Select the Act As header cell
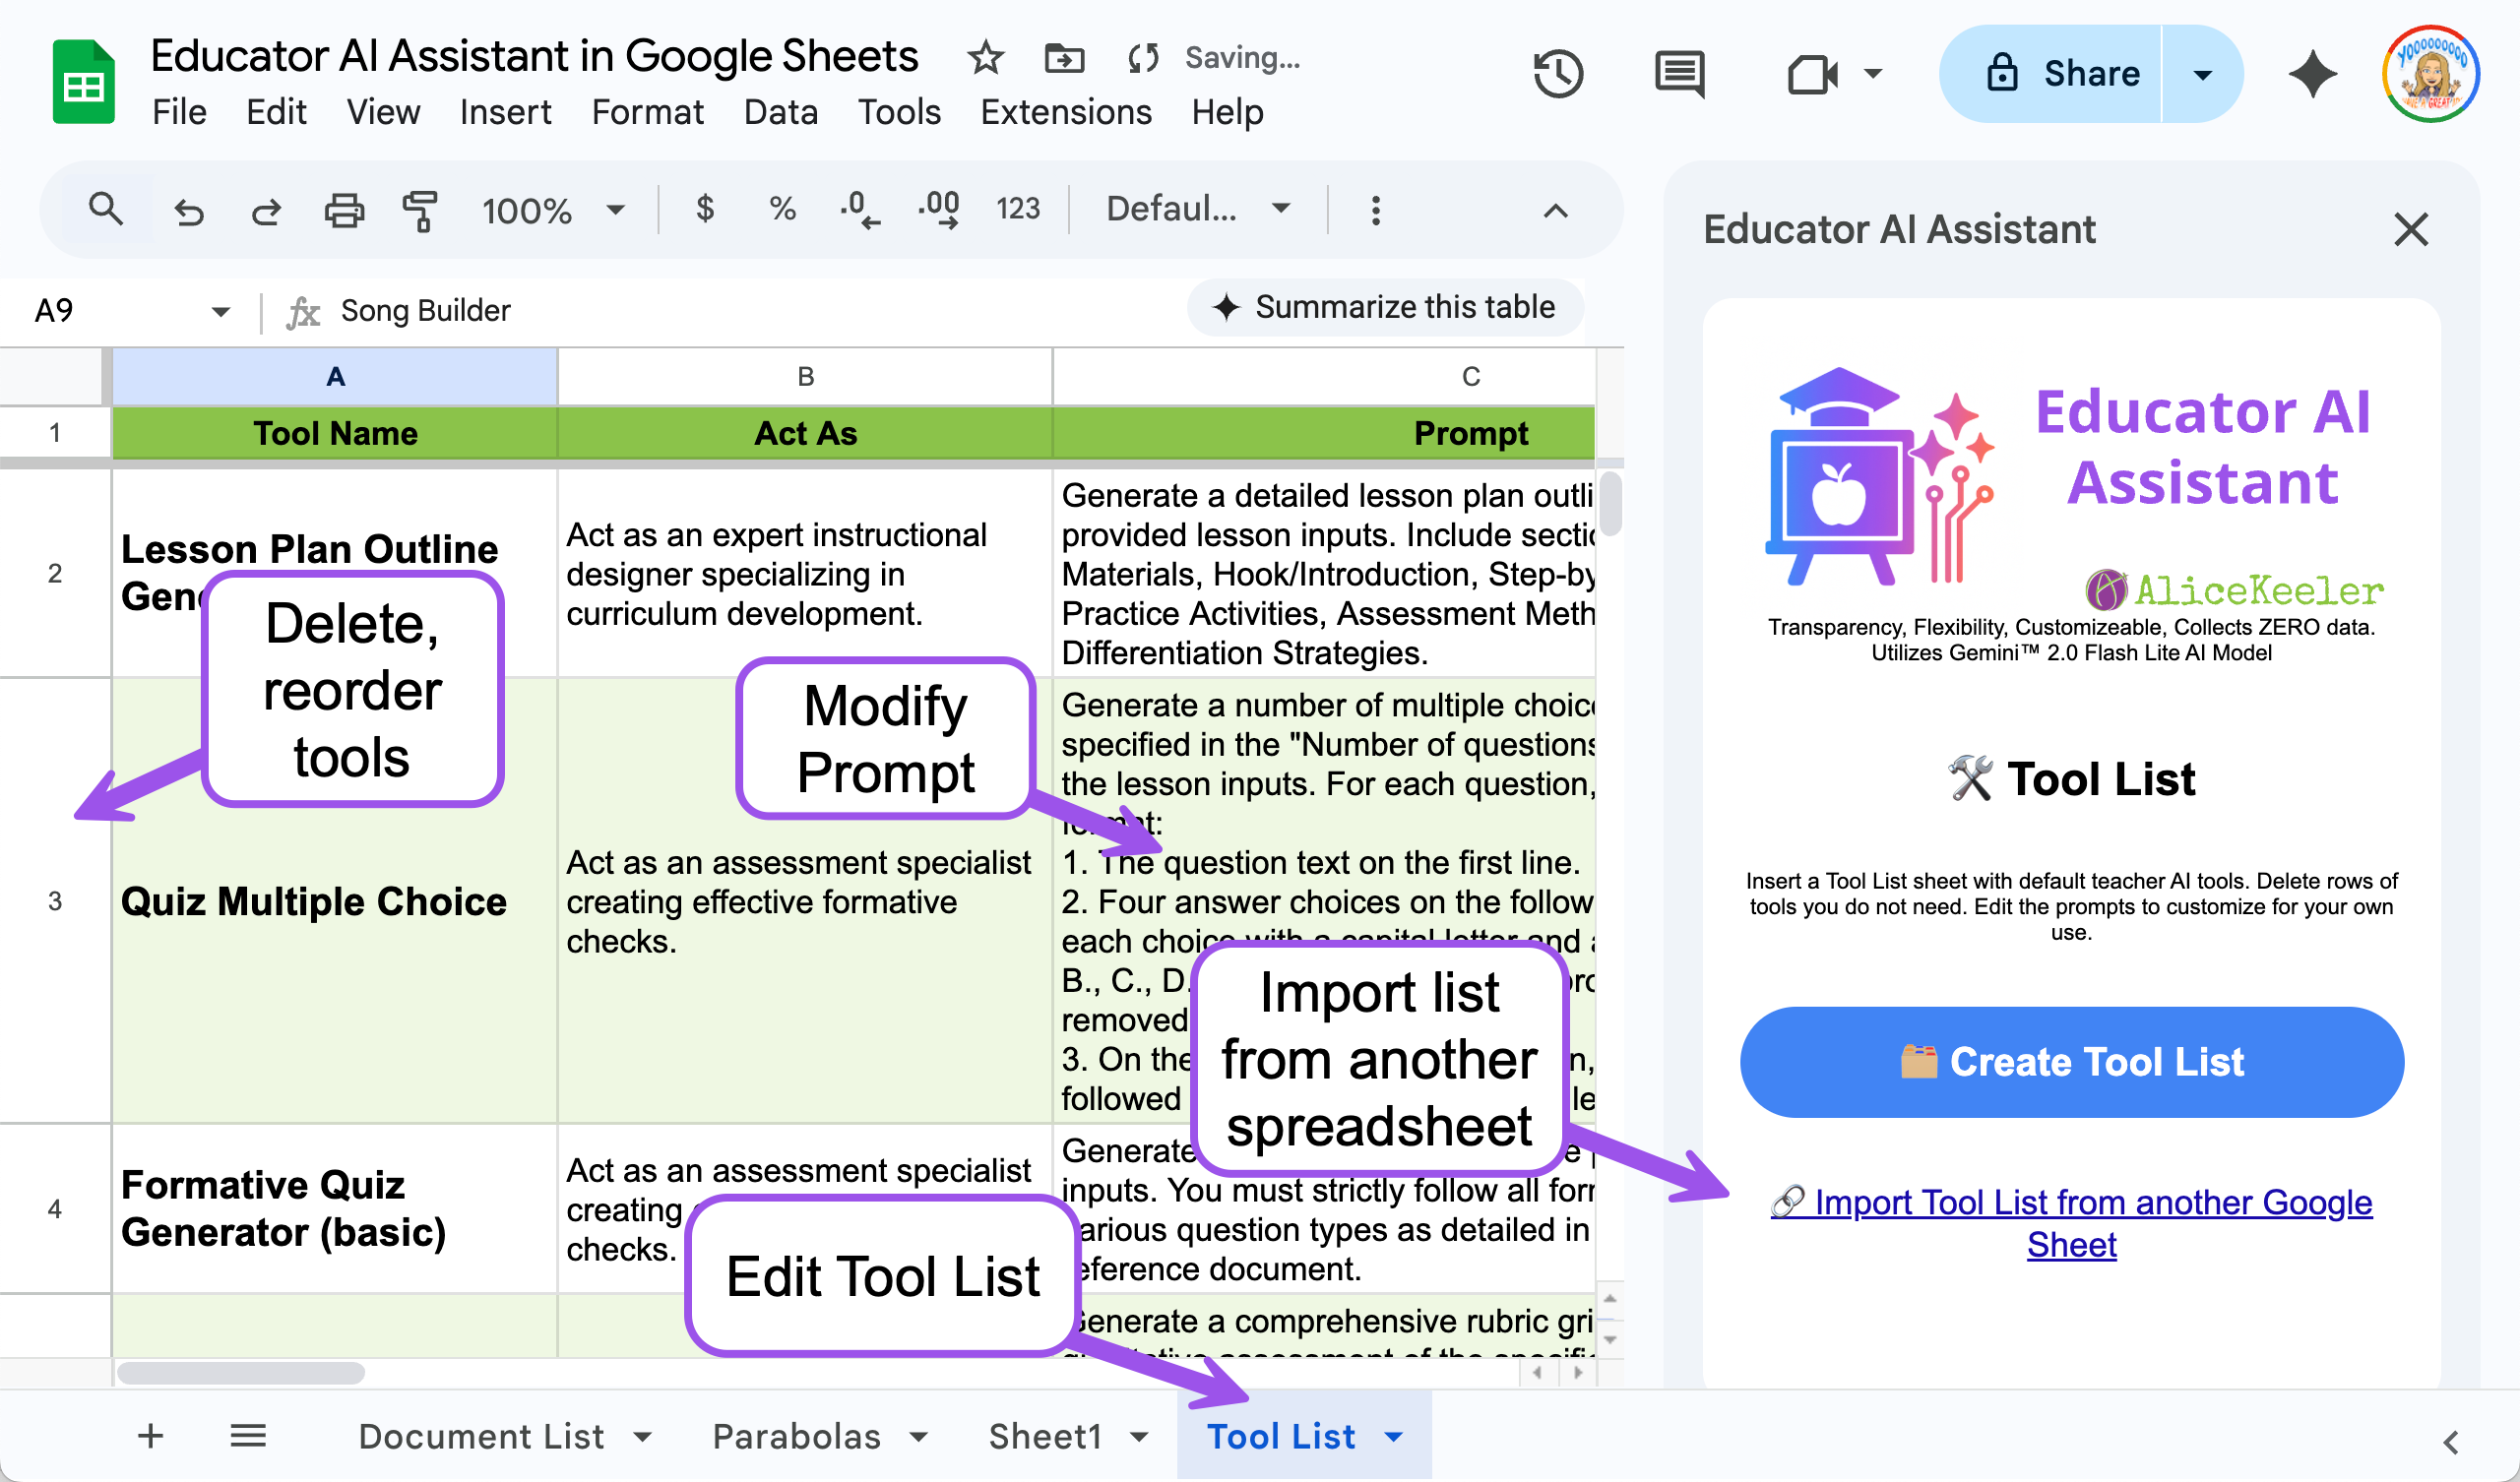Screen dimensions: 2520x1482 (805, 433)
